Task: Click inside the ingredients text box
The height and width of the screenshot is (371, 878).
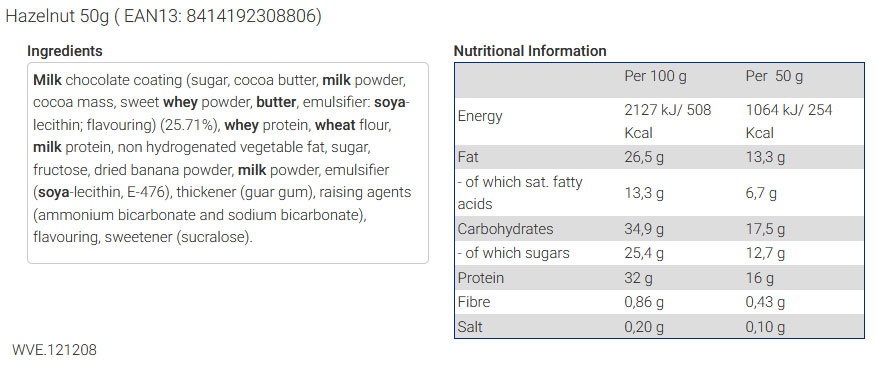Action: pos(228,162)
